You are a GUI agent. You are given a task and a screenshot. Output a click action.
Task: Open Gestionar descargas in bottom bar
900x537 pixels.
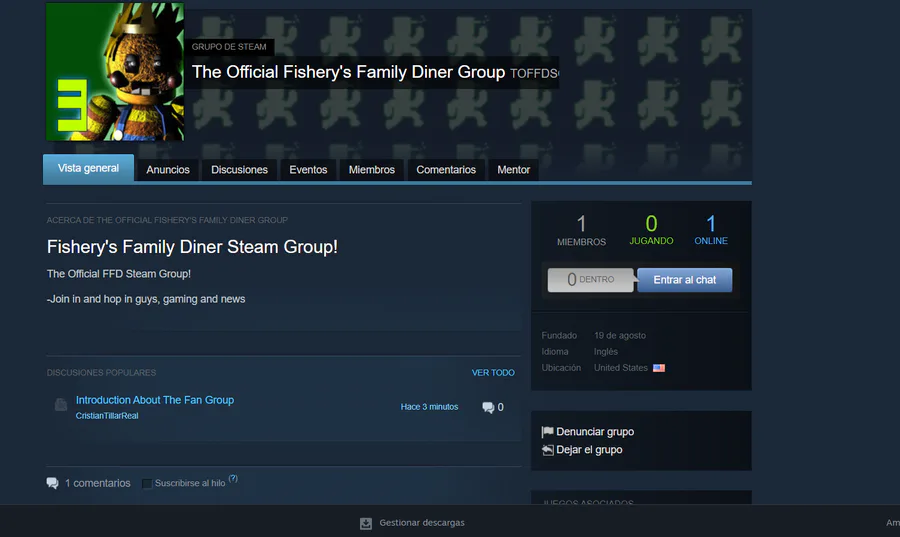pos(422,523)
